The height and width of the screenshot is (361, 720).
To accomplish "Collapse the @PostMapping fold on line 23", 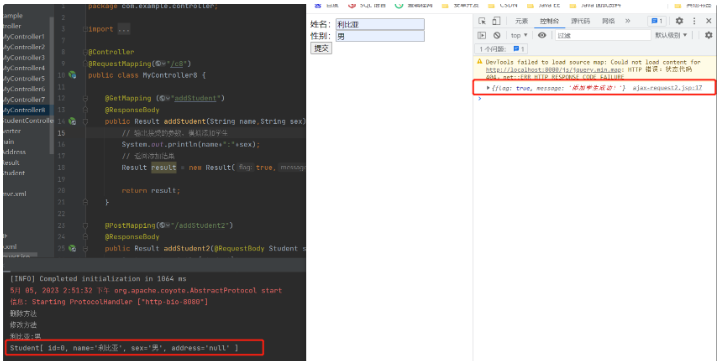I will tap(85, 226).
